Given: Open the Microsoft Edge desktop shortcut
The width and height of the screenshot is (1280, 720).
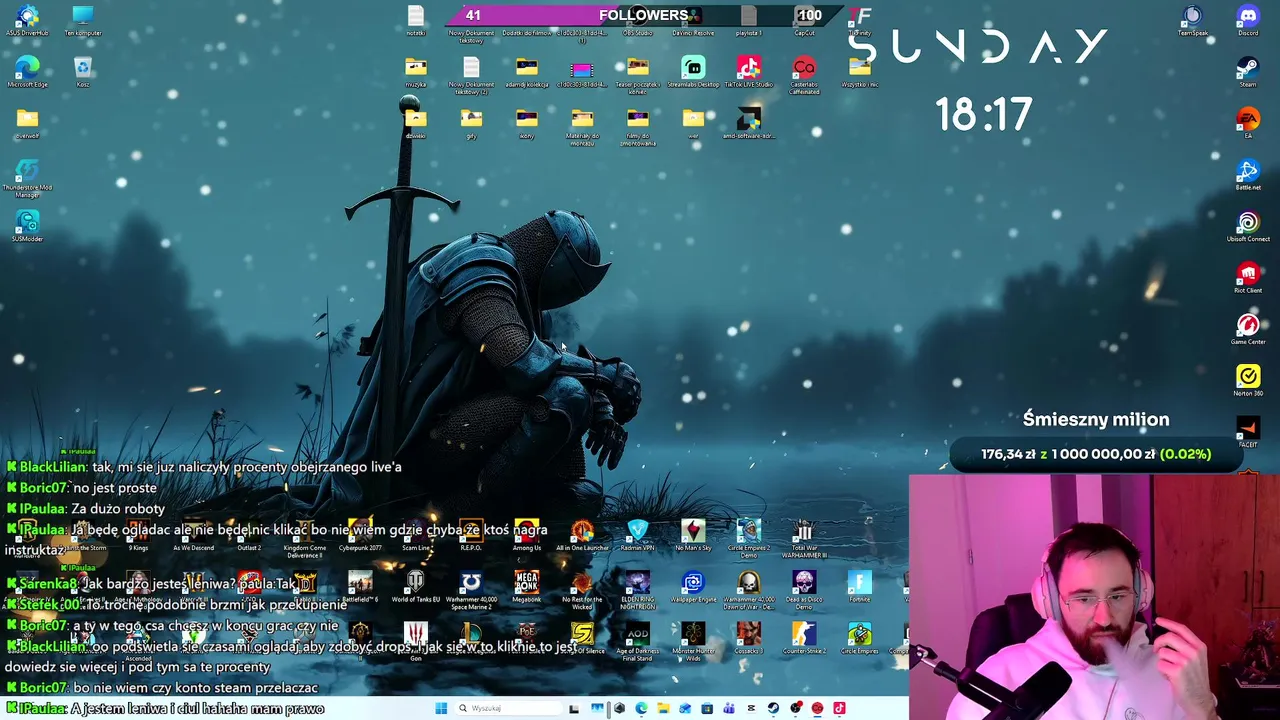Looking at the screenshot, I should click(x=27, y=72).
